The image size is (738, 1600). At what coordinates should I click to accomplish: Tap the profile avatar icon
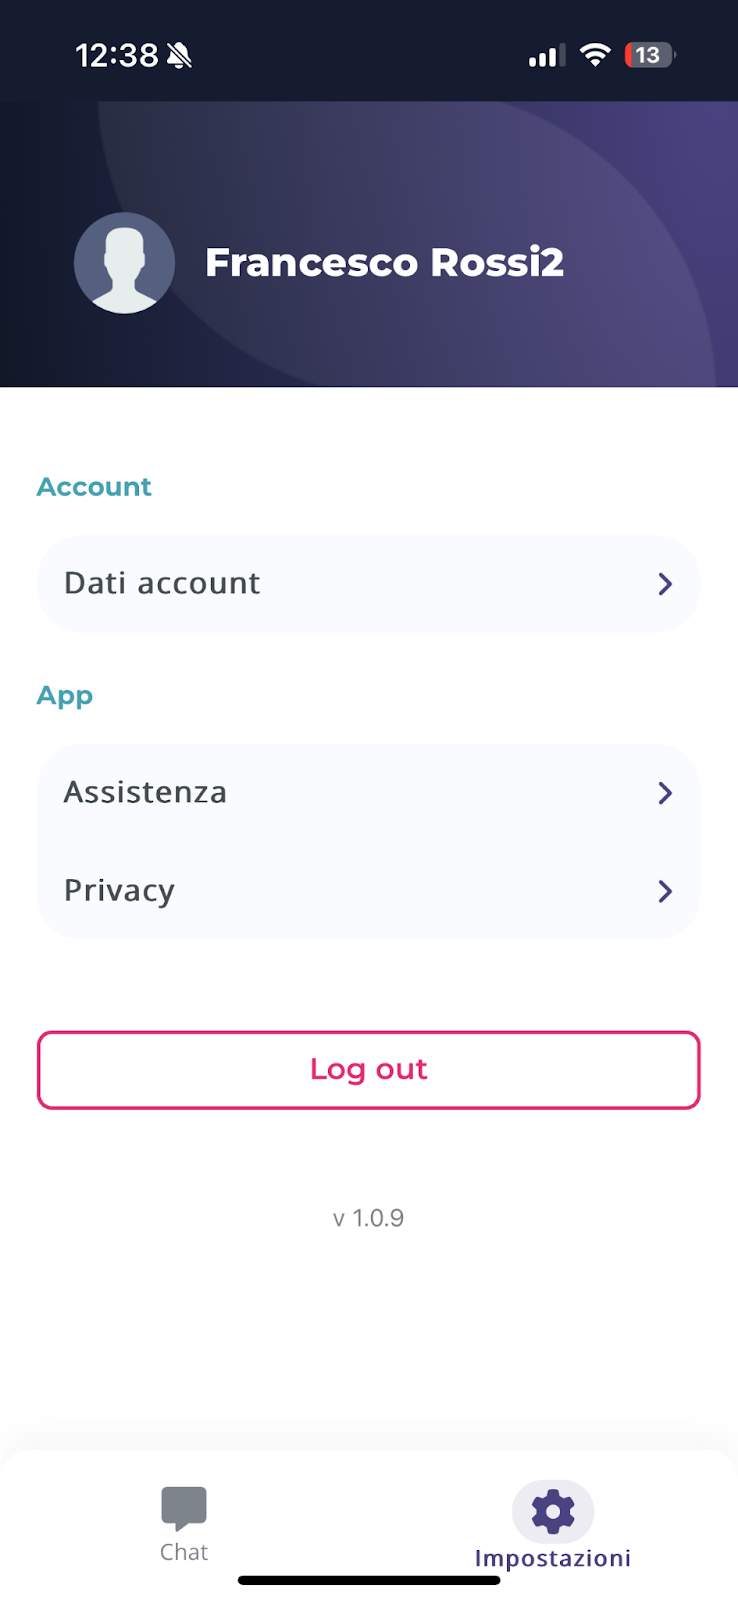pos(125,263)
